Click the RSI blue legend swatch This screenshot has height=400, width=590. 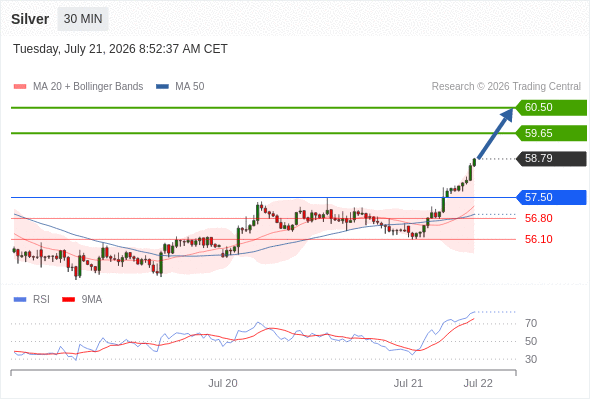tap(20, 300)
